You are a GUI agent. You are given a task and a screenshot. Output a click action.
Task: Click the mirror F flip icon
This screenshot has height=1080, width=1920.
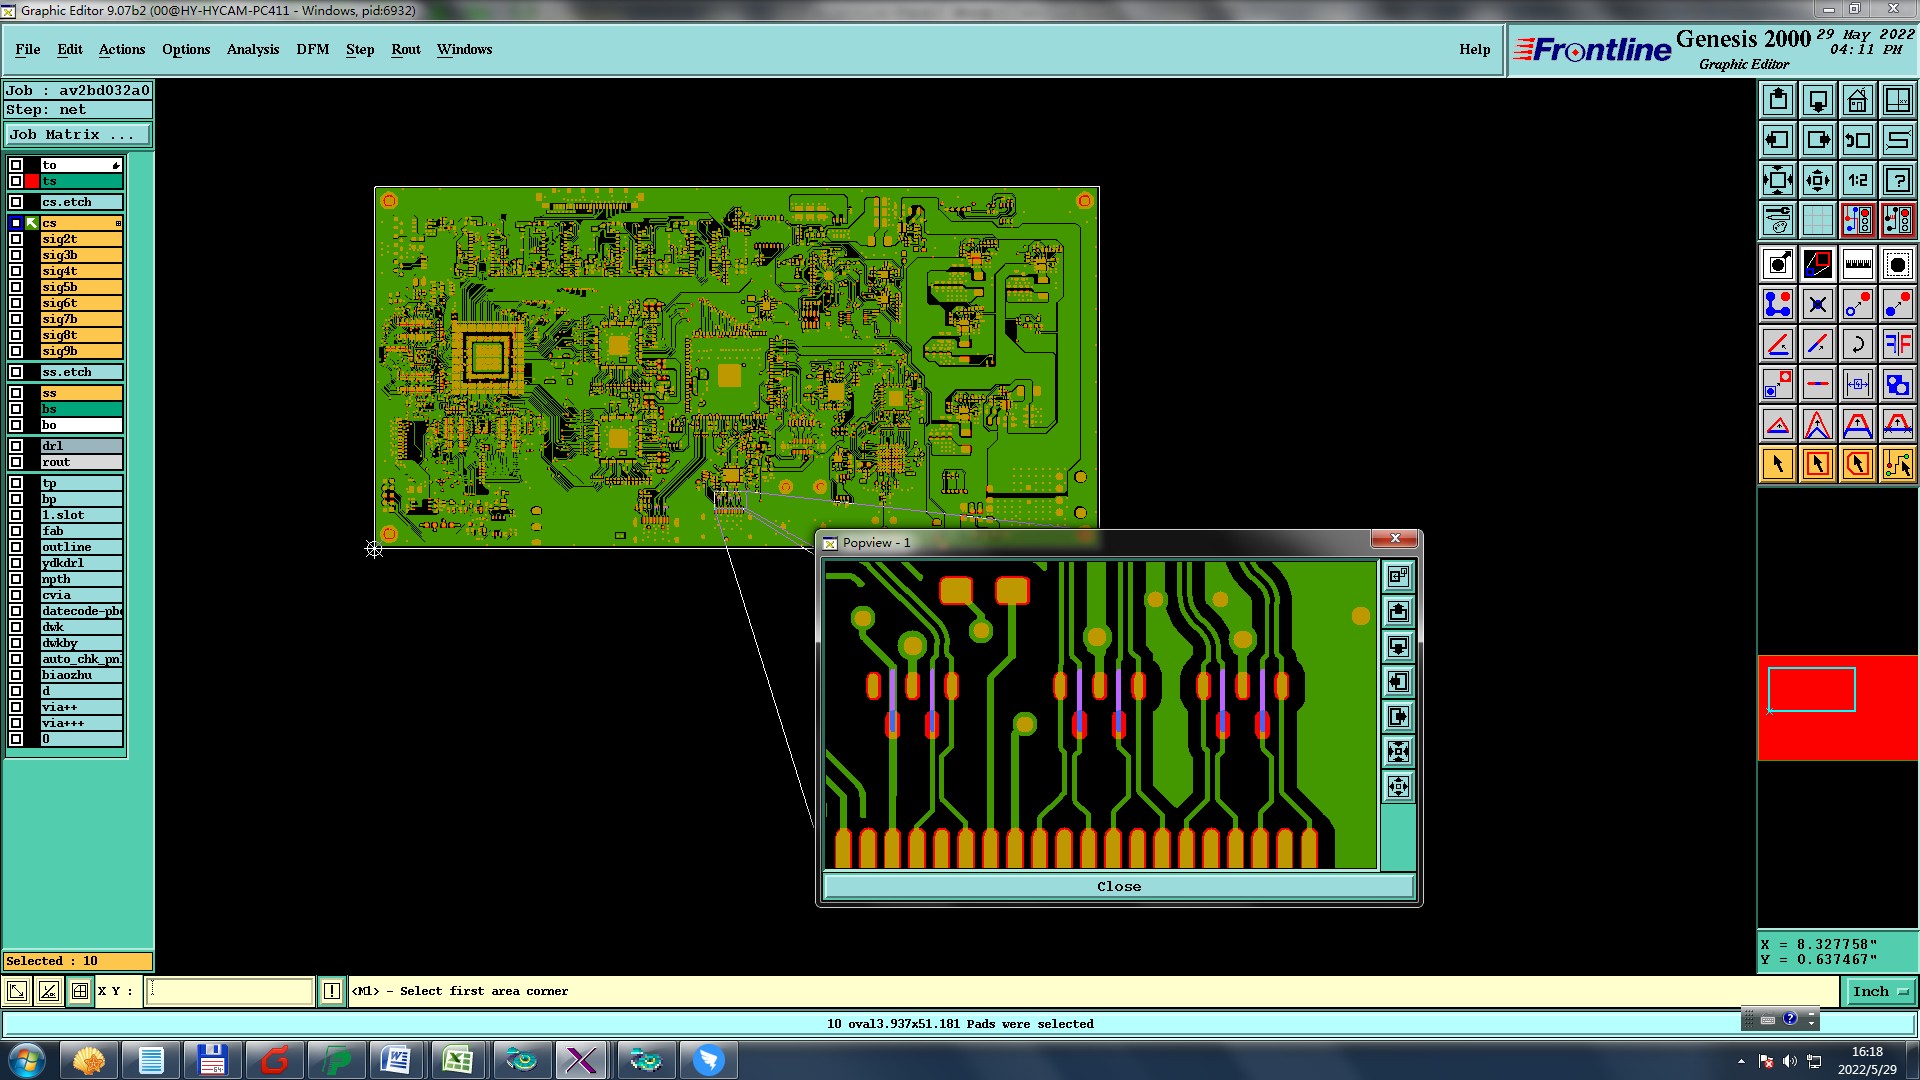1897,344
